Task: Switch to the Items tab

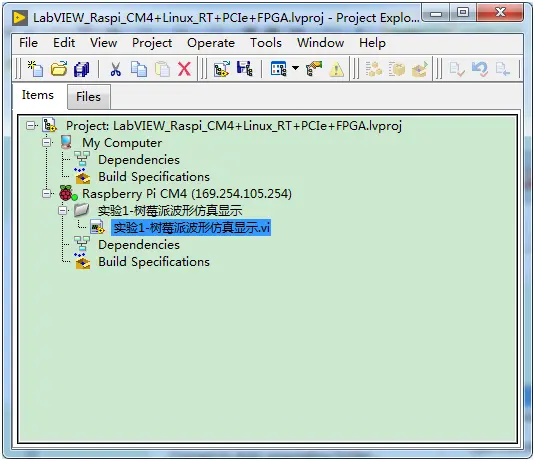Action: (38, 95)
